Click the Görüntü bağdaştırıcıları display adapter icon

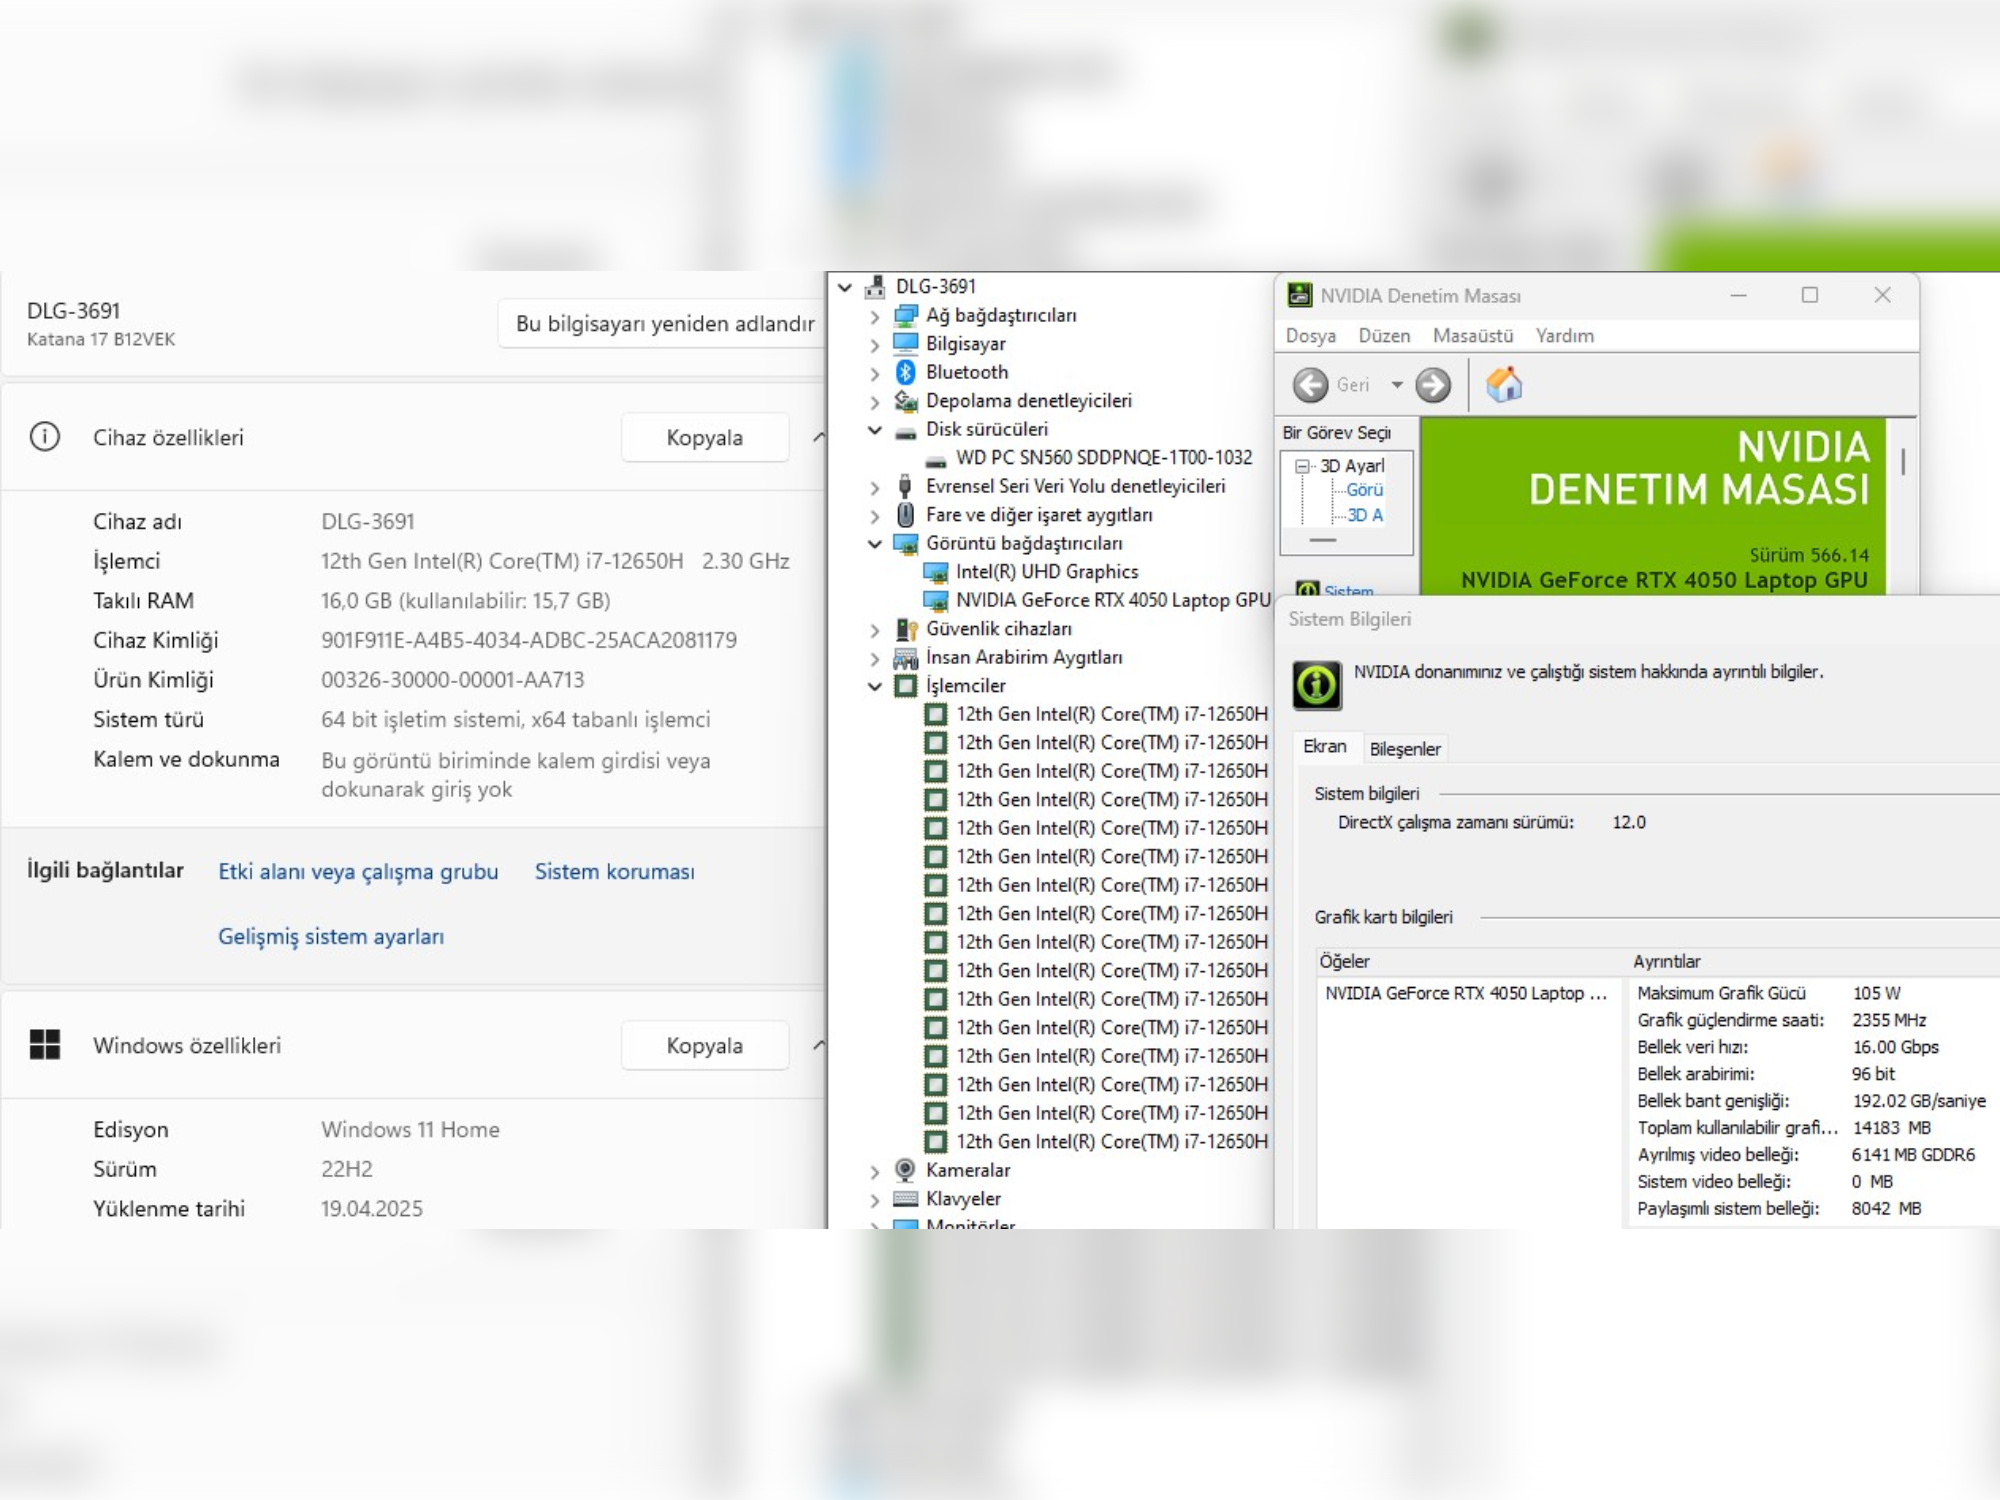tap(905, 543)
